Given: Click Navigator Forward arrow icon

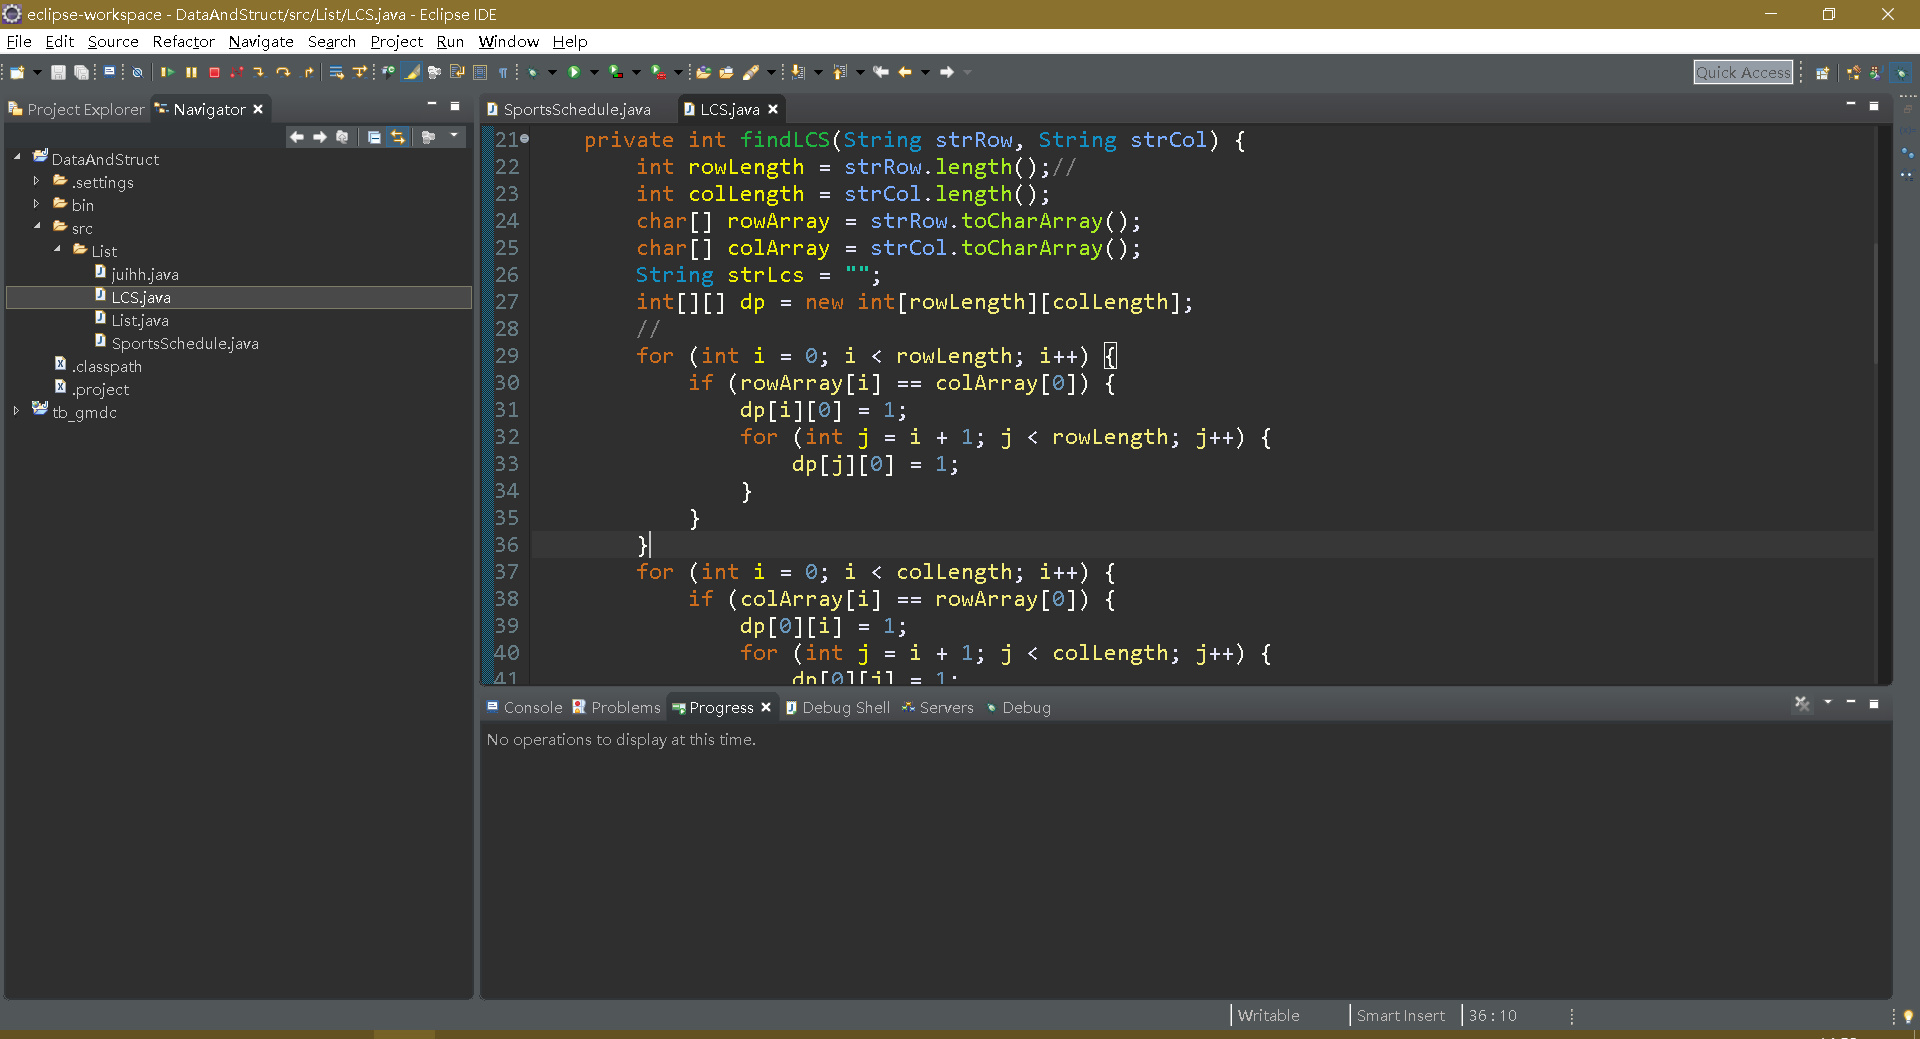Looking at the screenshot, I should coord(320,137).
